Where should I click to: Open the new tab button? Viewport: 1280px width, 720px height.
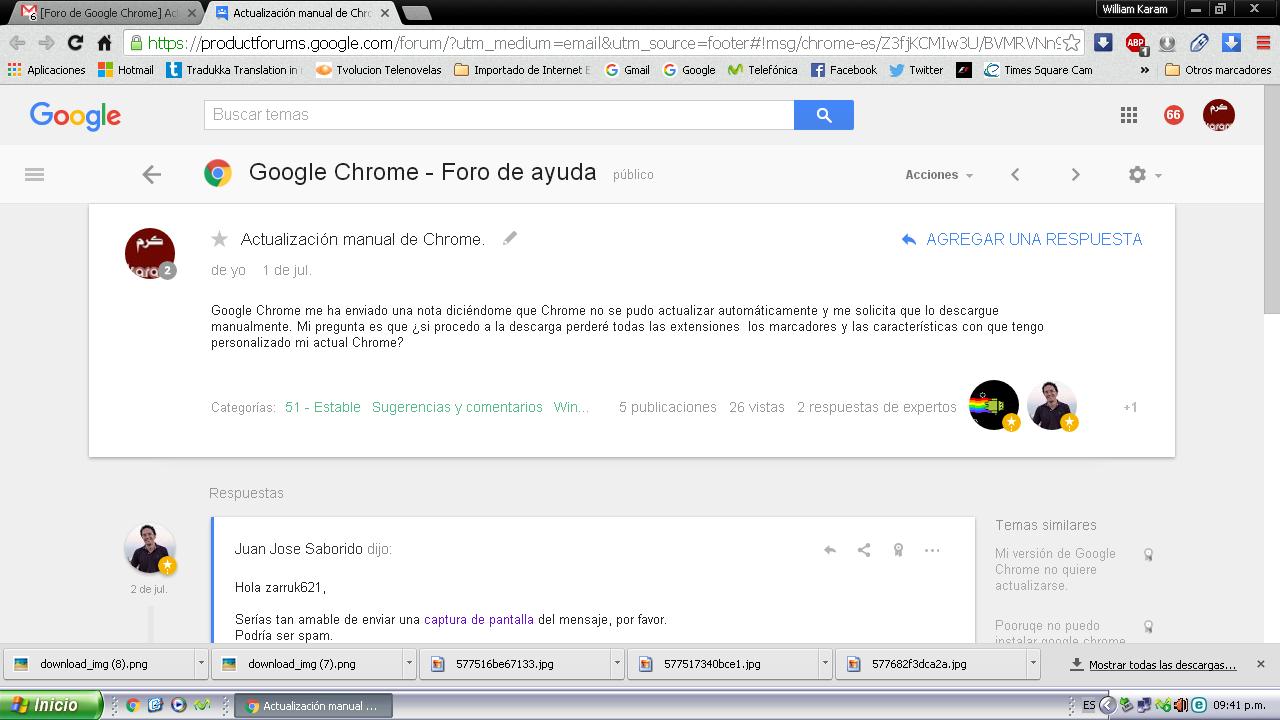pos(416,13)
